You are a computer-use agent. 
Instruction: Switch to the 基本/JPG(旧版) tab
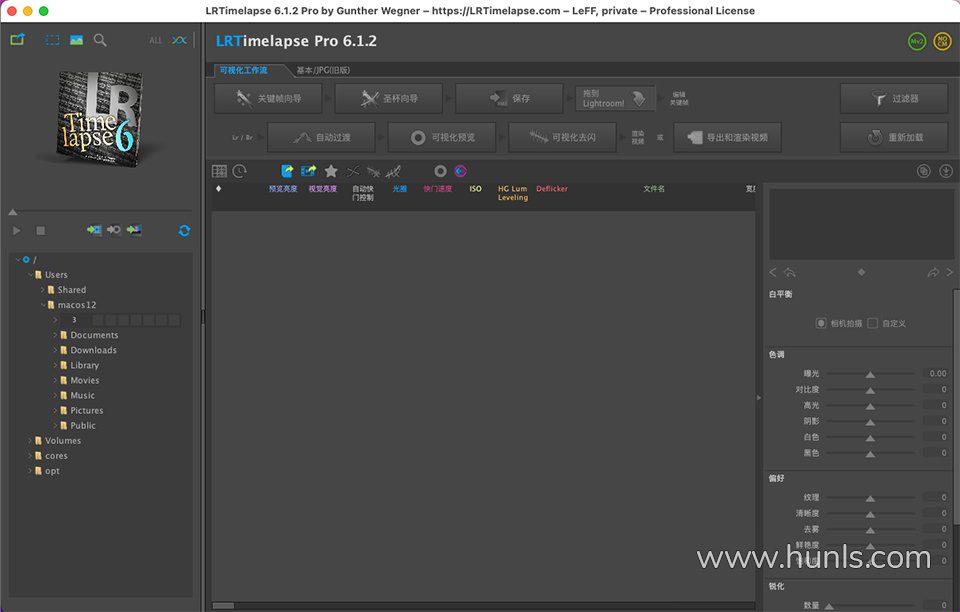323,70
